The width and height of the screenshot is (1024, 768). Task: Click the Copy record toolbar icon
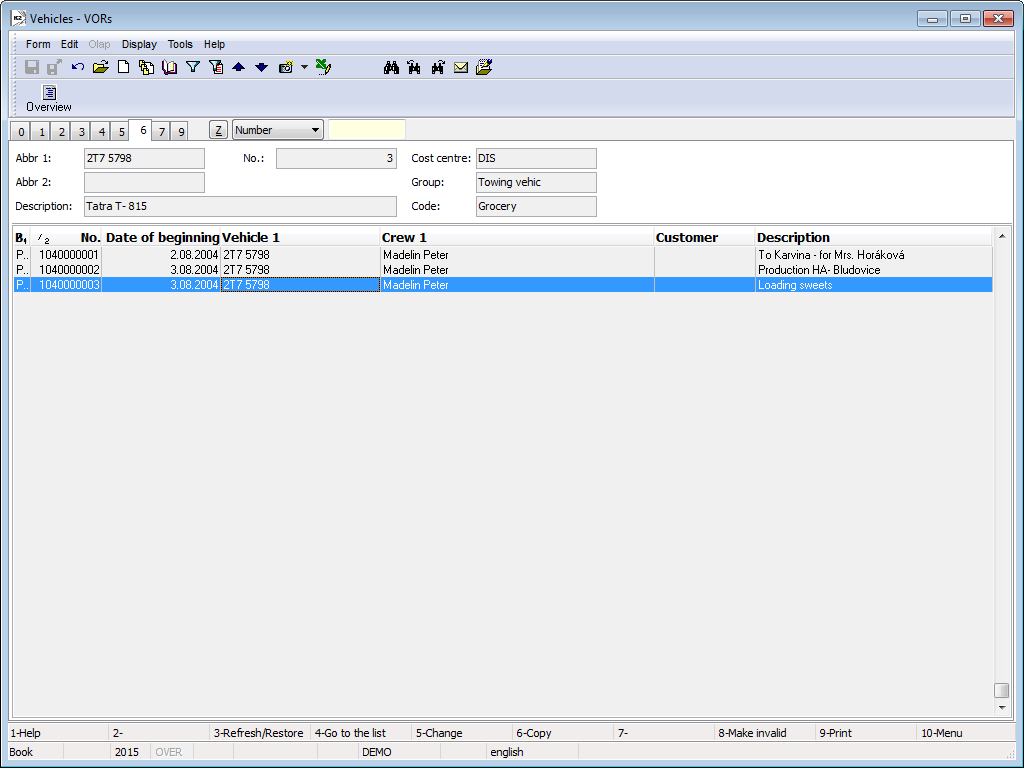[146, 67]
